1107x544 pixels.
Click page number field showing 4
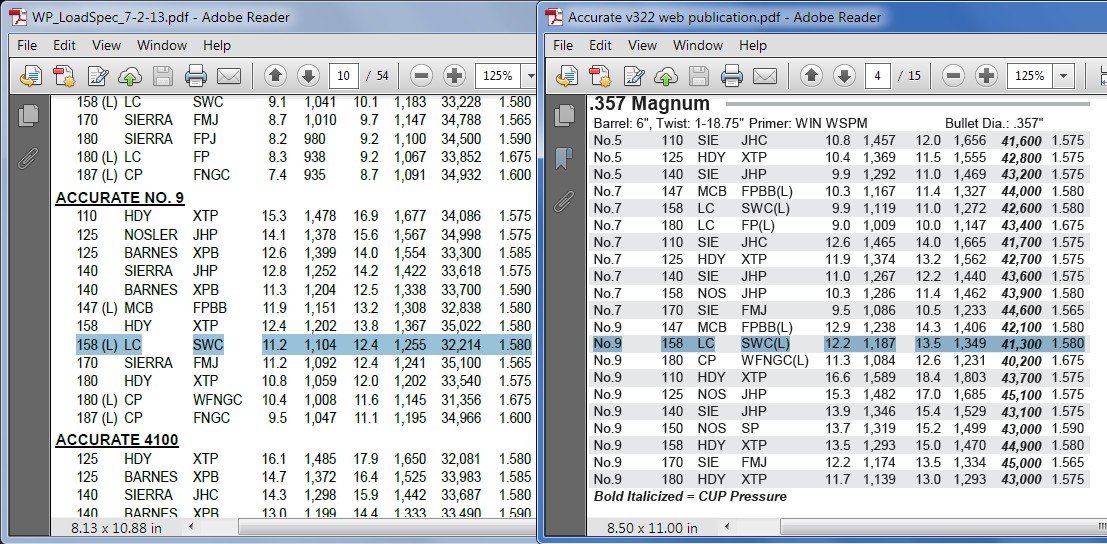(878, 76)
